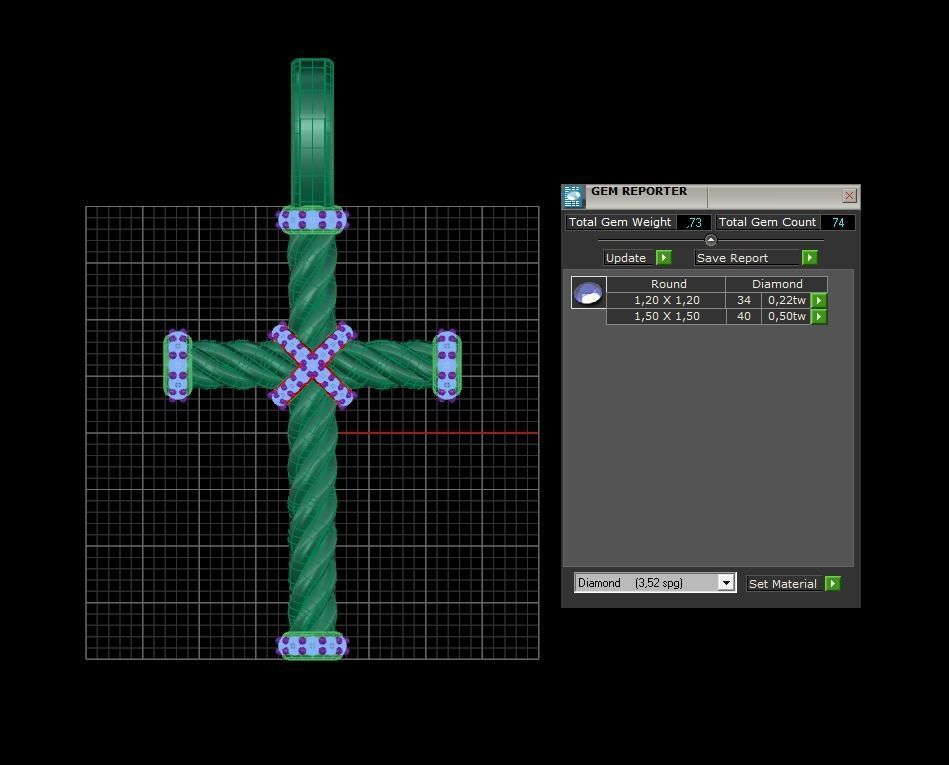
Task: Click the 0,22tw weight cell
Action: click(786, 300)
